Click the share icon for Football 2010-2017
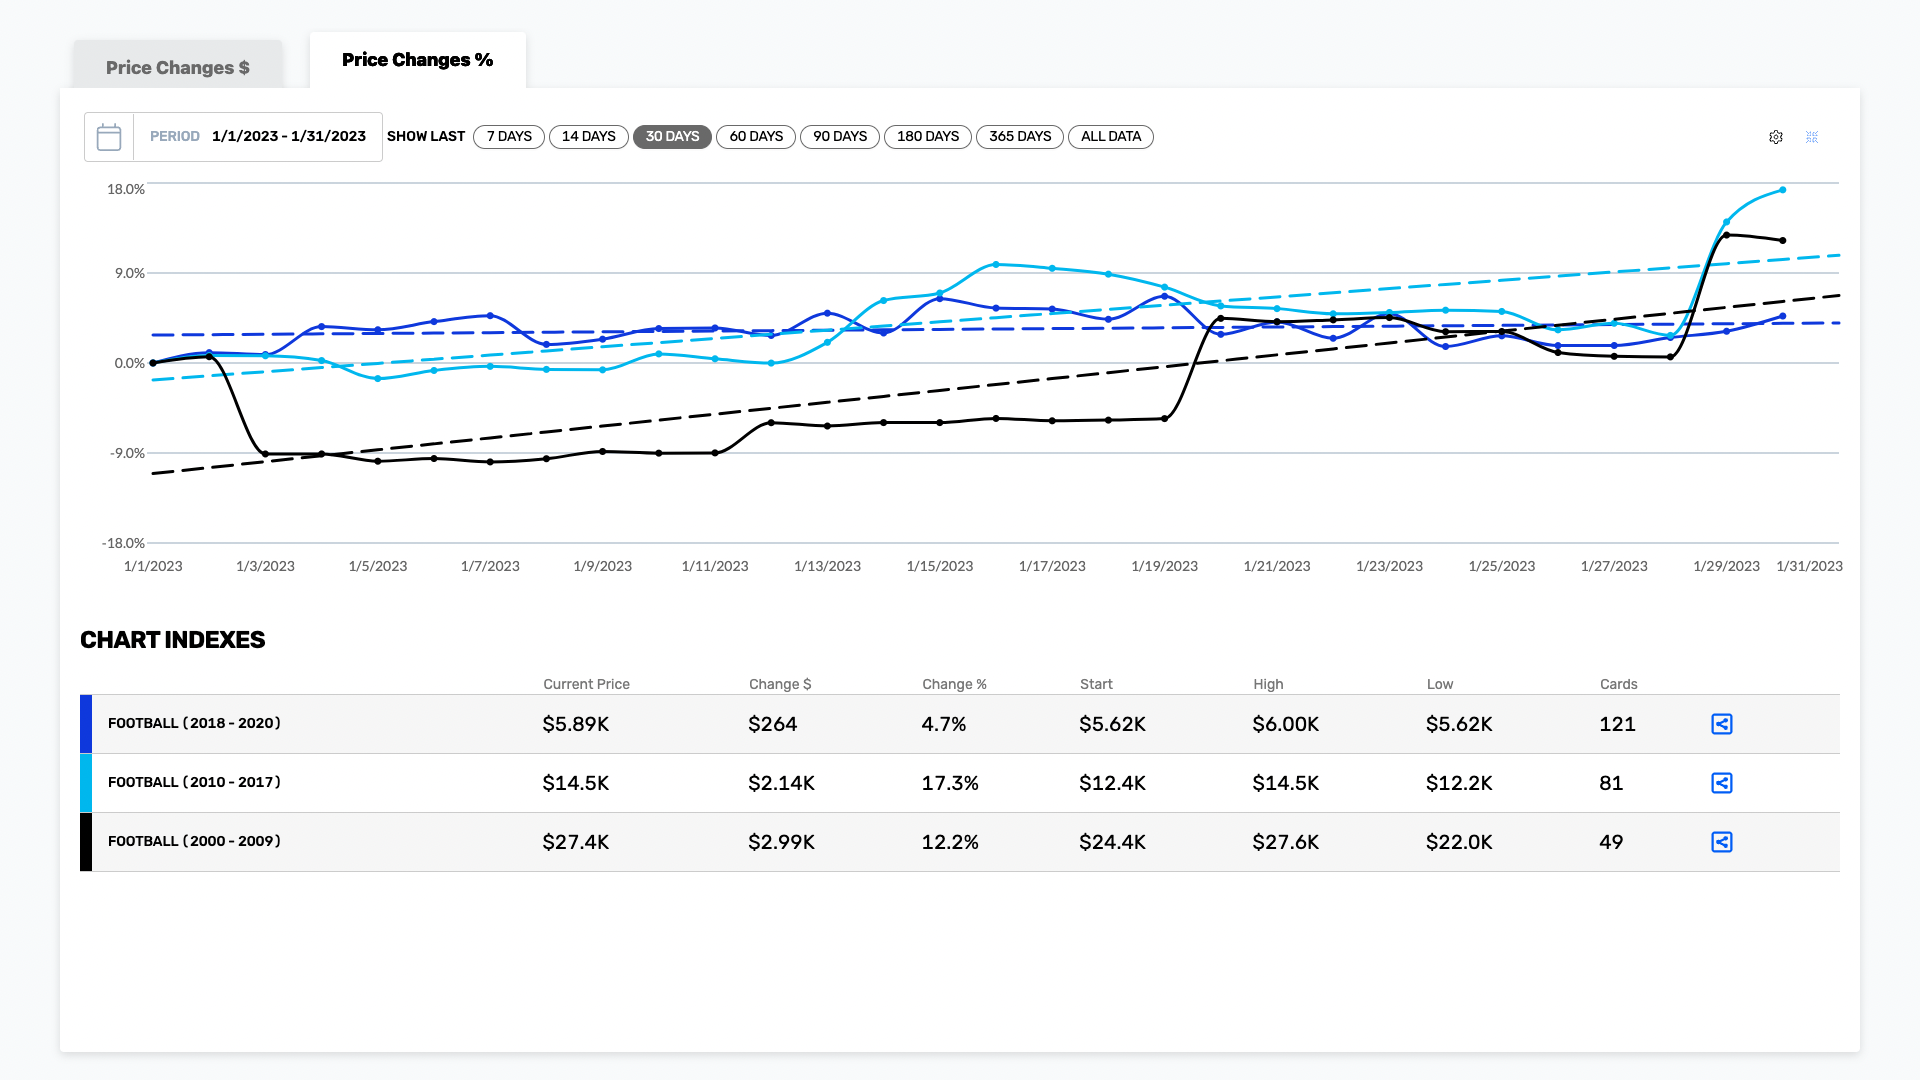 1721,782
